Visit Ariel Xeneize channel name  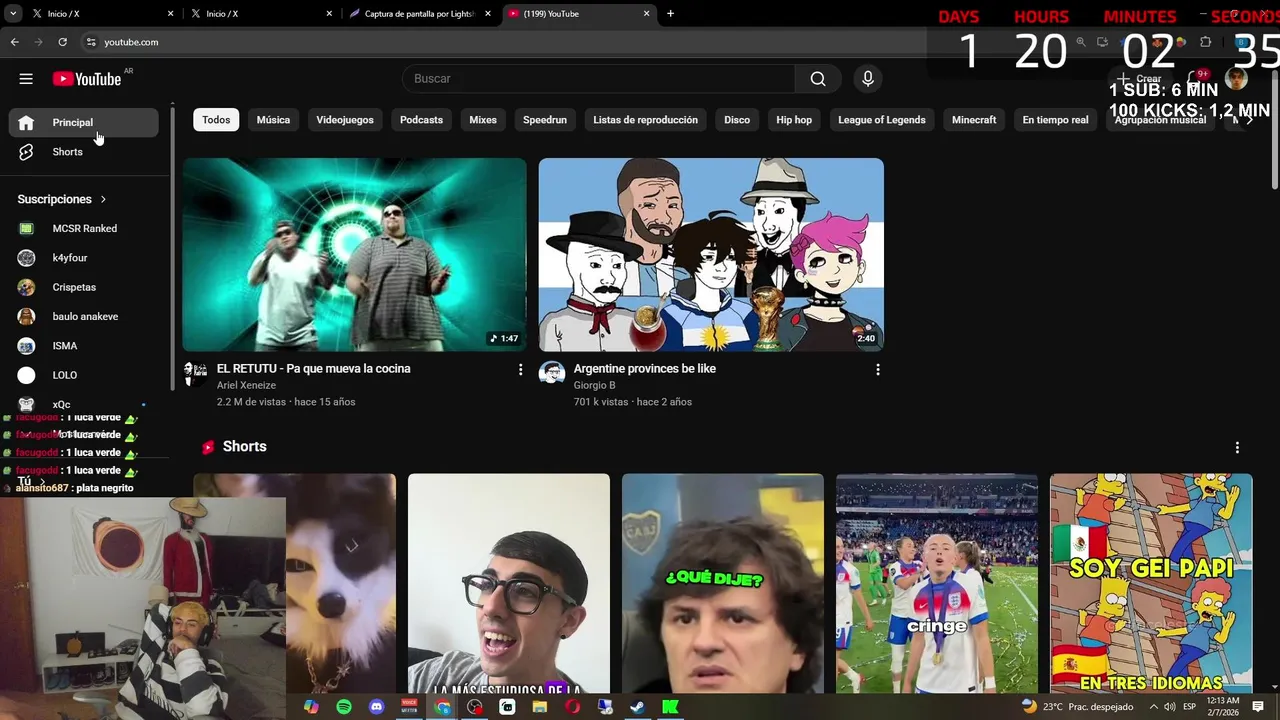click(246, 385)
